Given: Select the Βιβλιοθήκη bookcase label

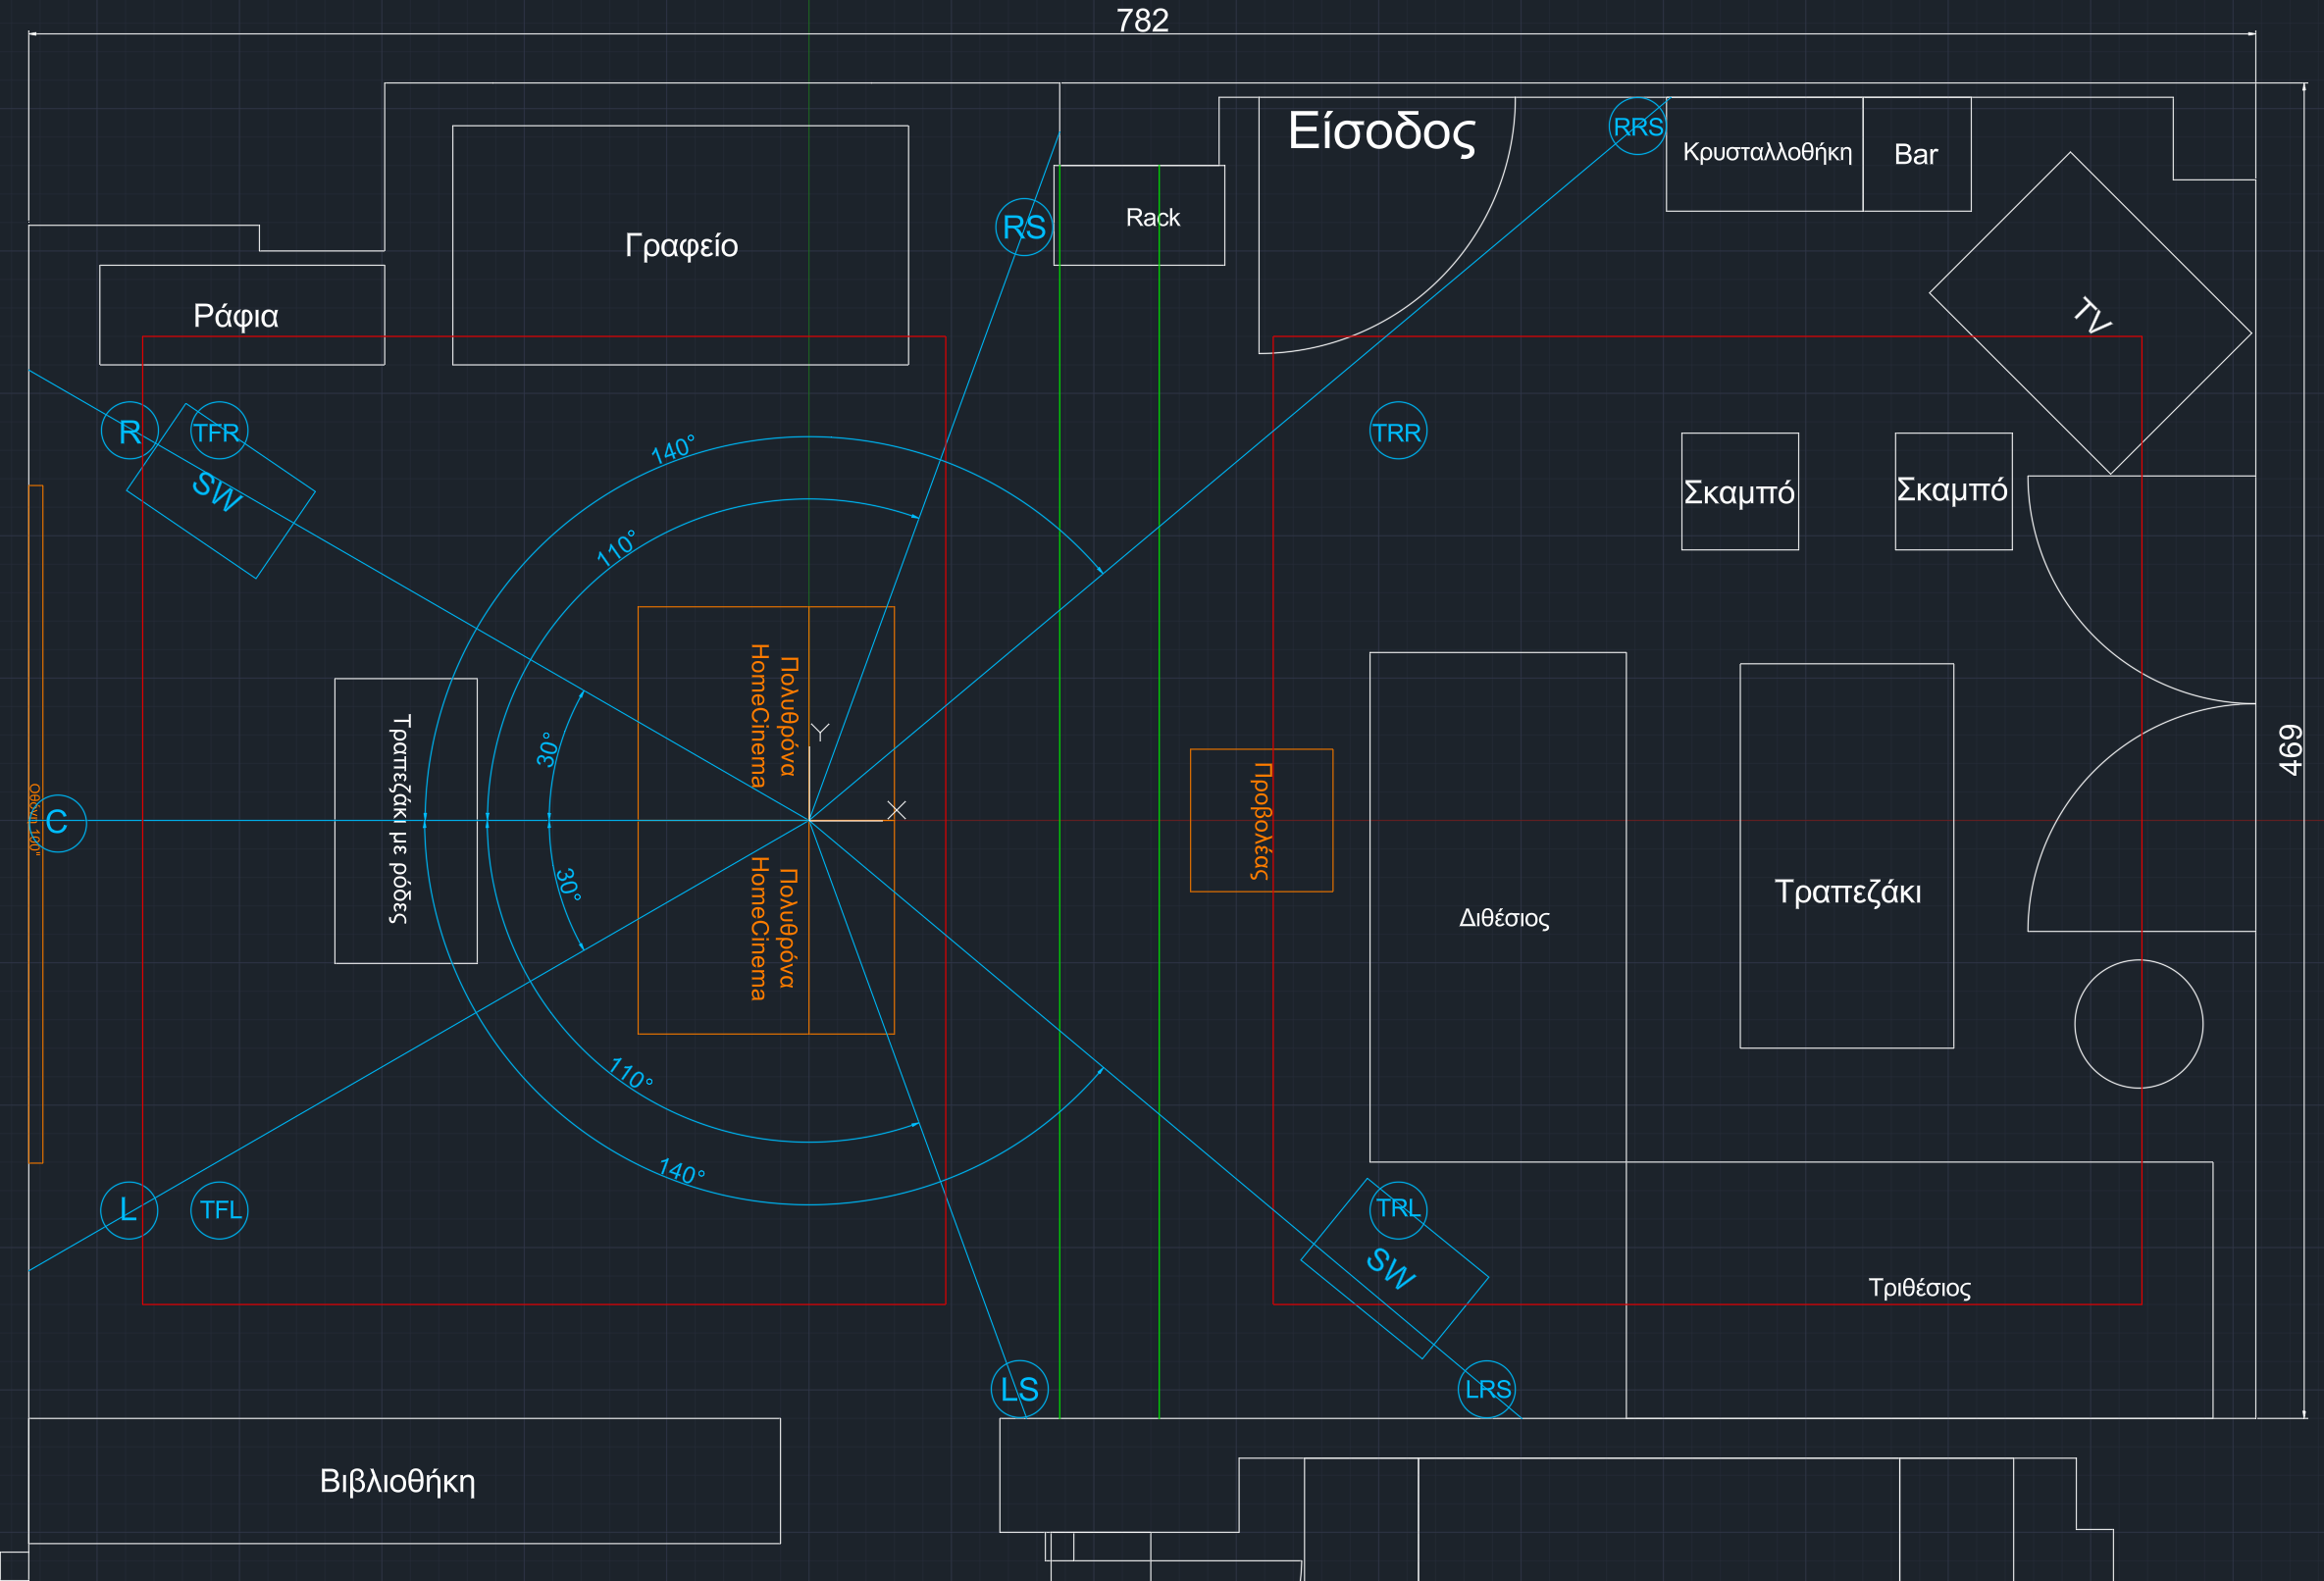Looking at the screenshot, I should pyautogui.click(x=397, y=1480).
